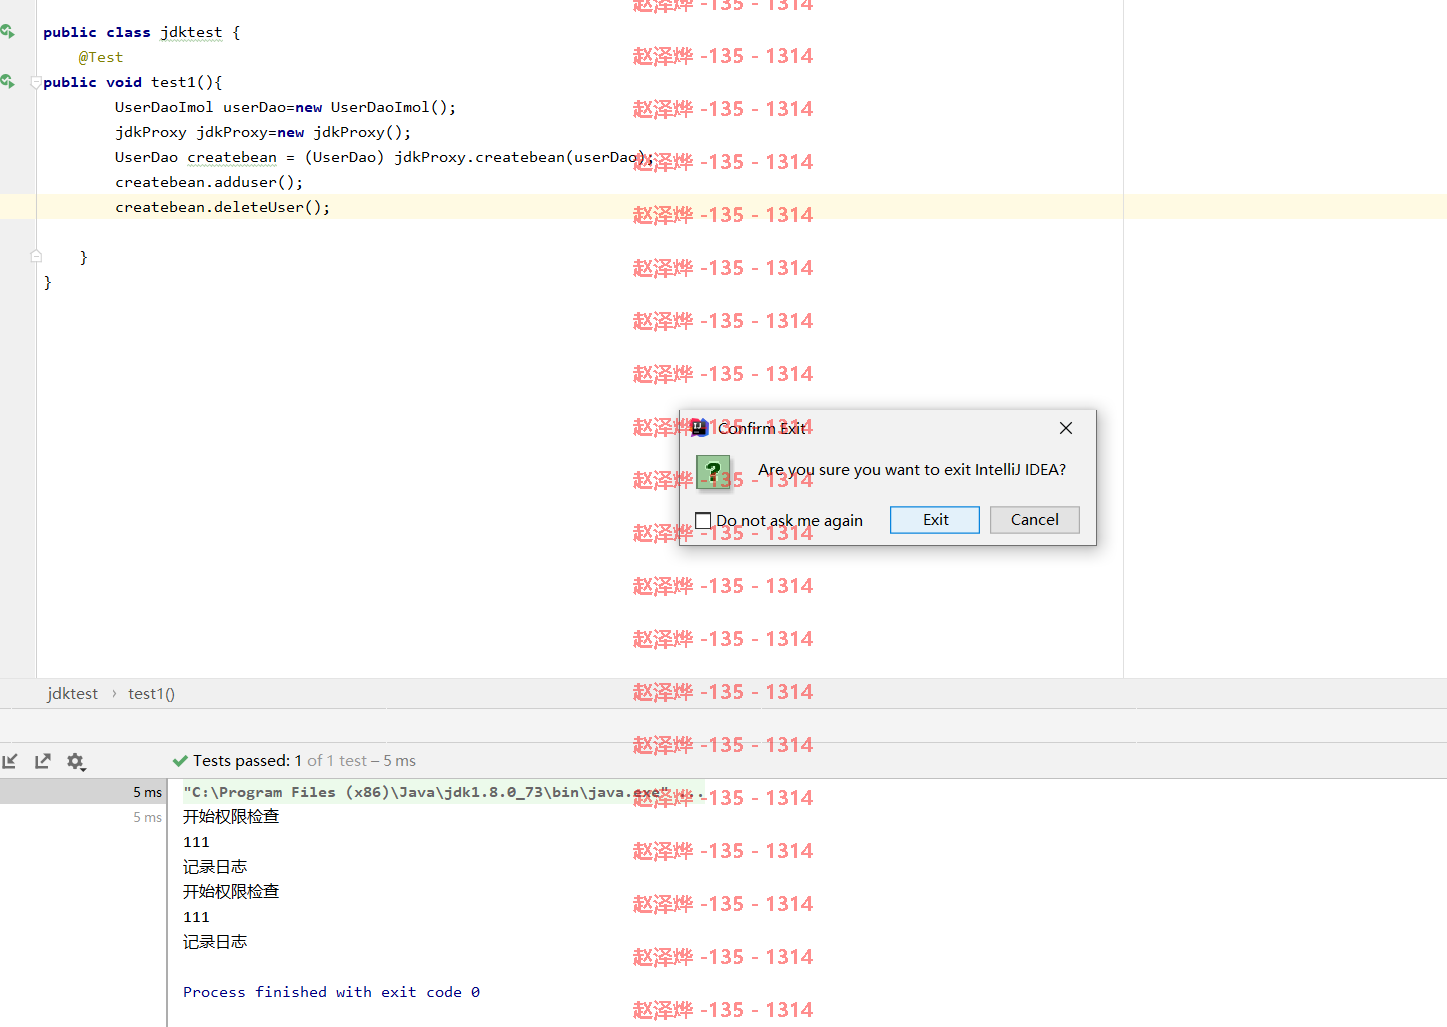
Task: Confirm by clicking the Exit button
Action: pyautogui.click(x=935, y=520)
